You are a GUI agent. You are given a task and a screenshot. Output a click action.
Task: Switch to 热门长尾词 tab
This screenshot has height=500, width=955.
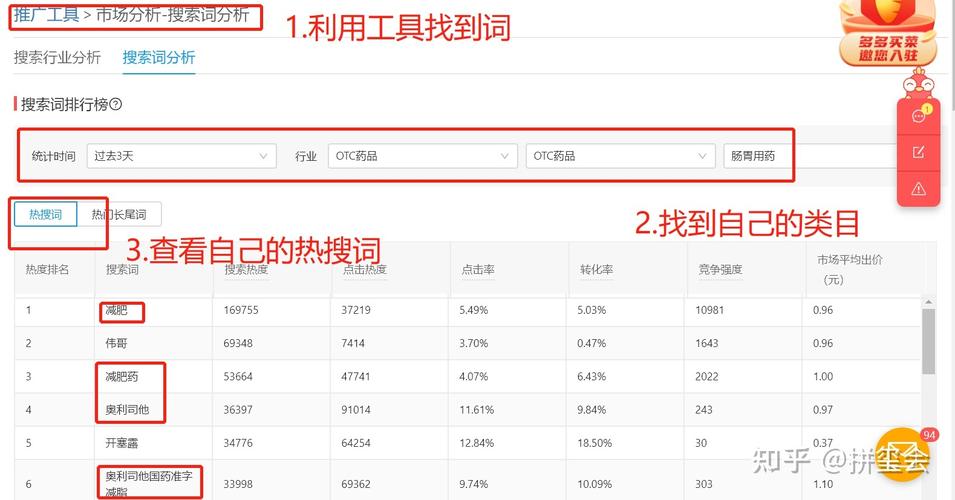(119, 214)
